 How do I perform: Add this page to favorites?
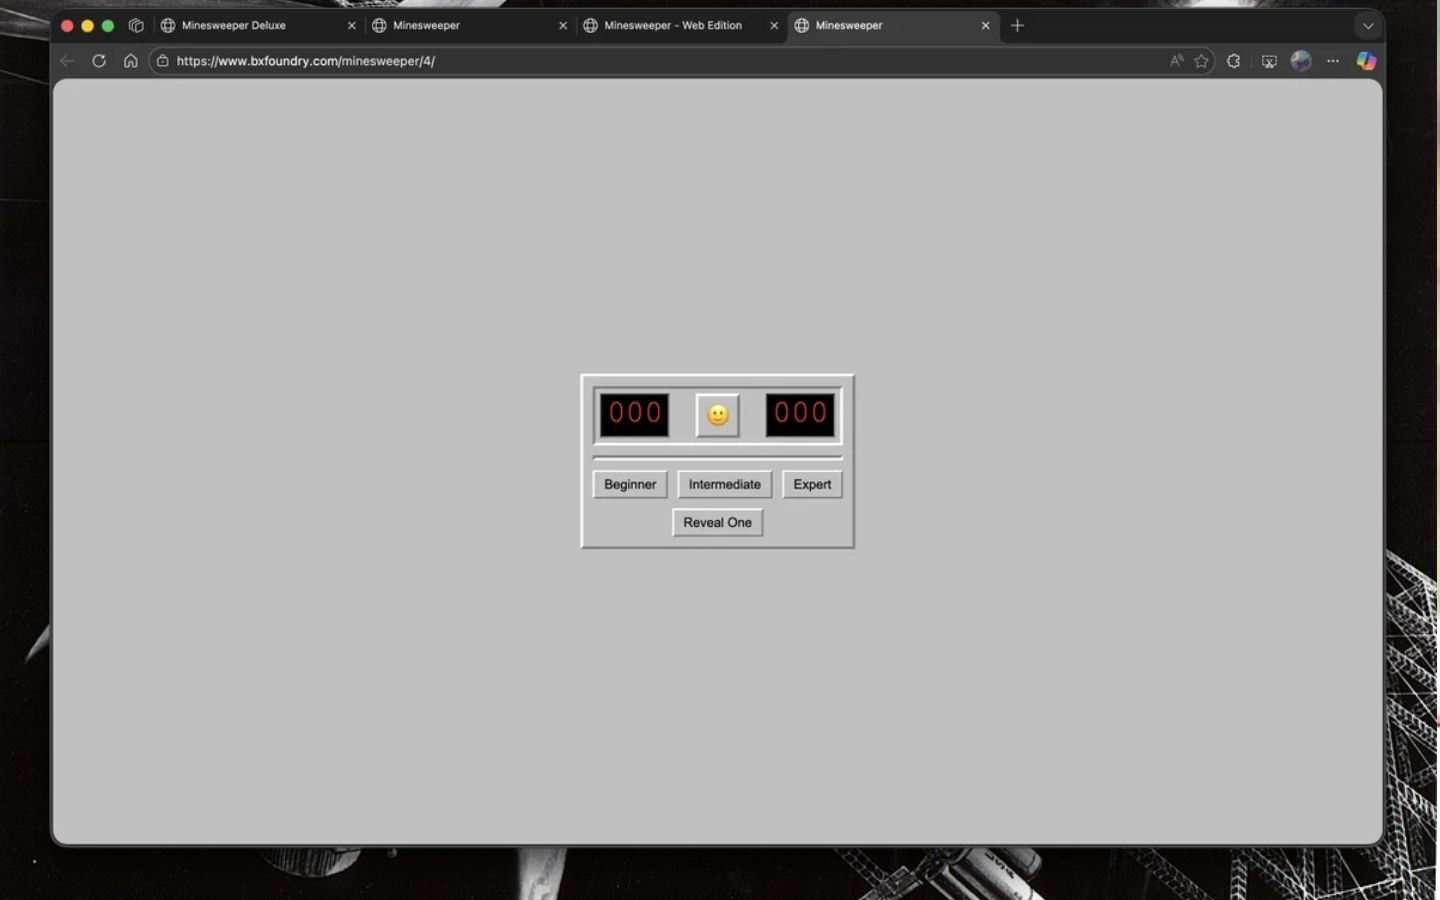pos(1201,61)
